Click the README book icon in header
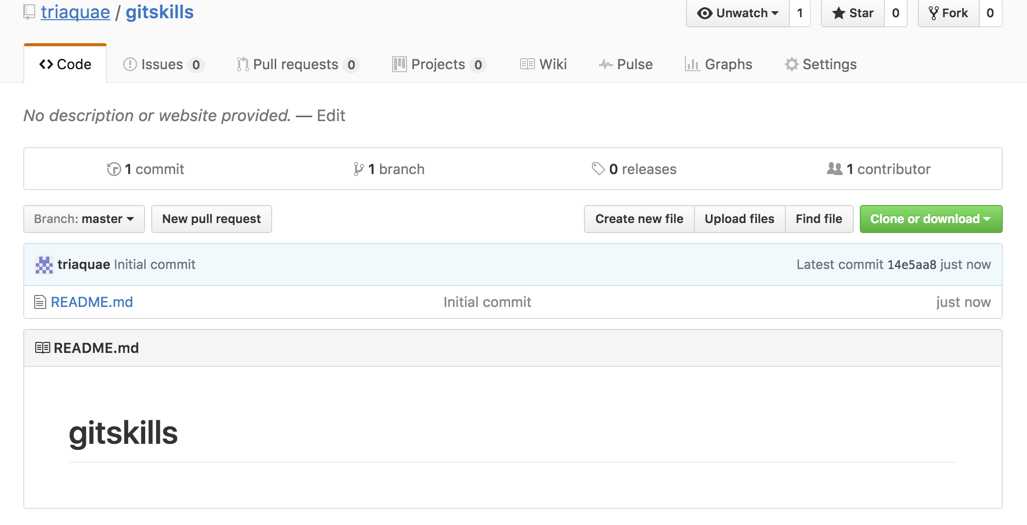This screenshot has height=525, width=1027. point(42,348)
